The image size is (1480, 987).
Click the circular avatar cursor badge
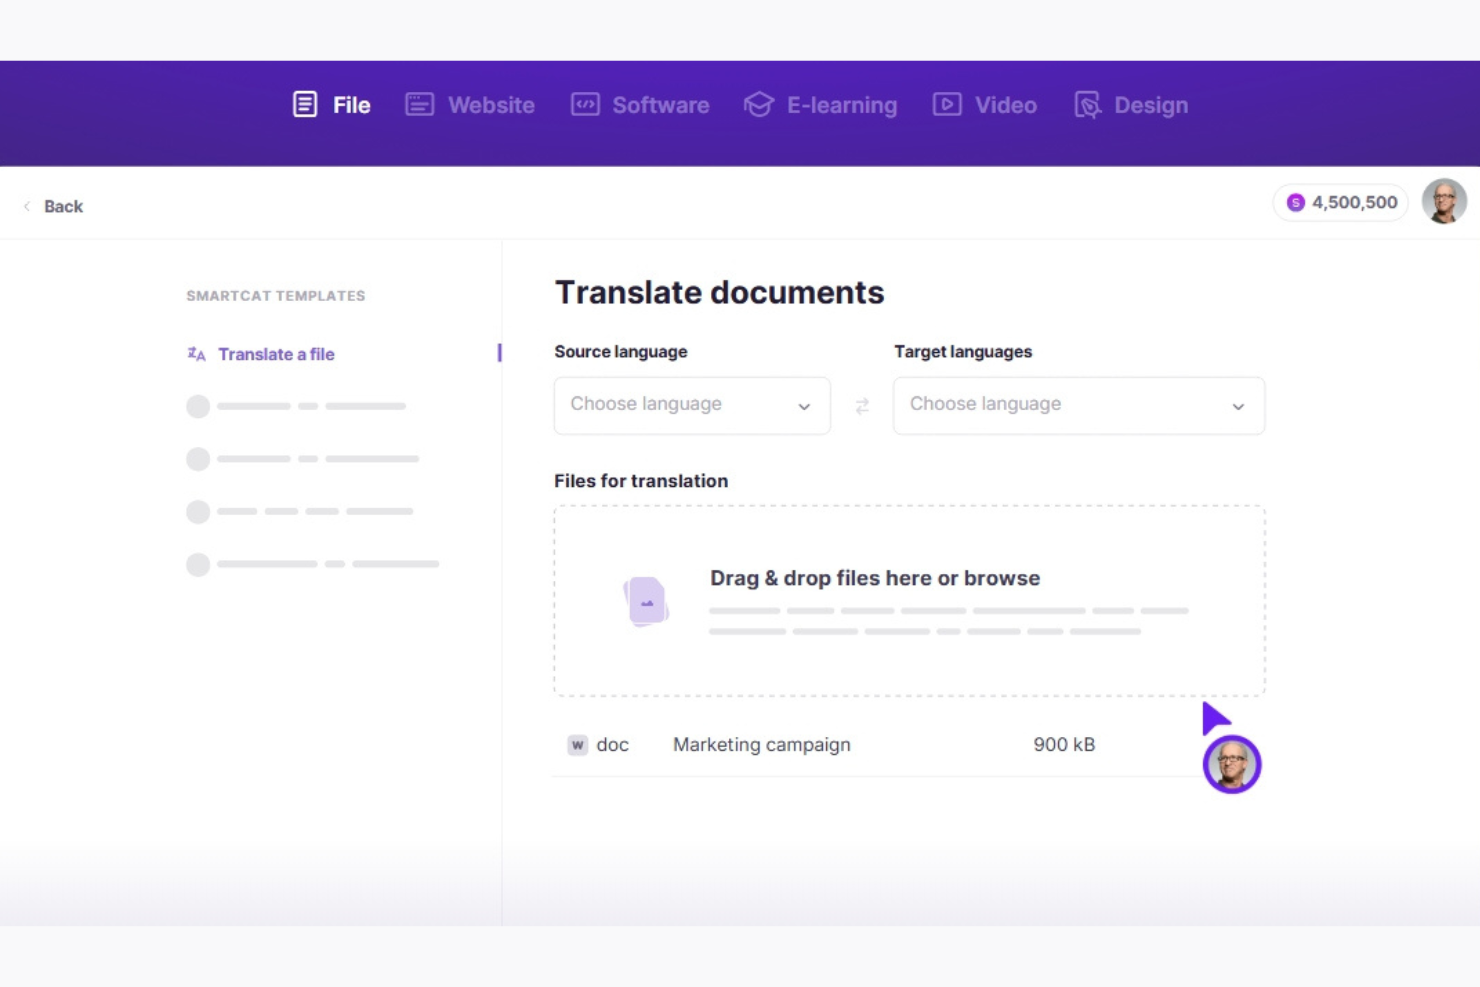tap(1232, 764)
